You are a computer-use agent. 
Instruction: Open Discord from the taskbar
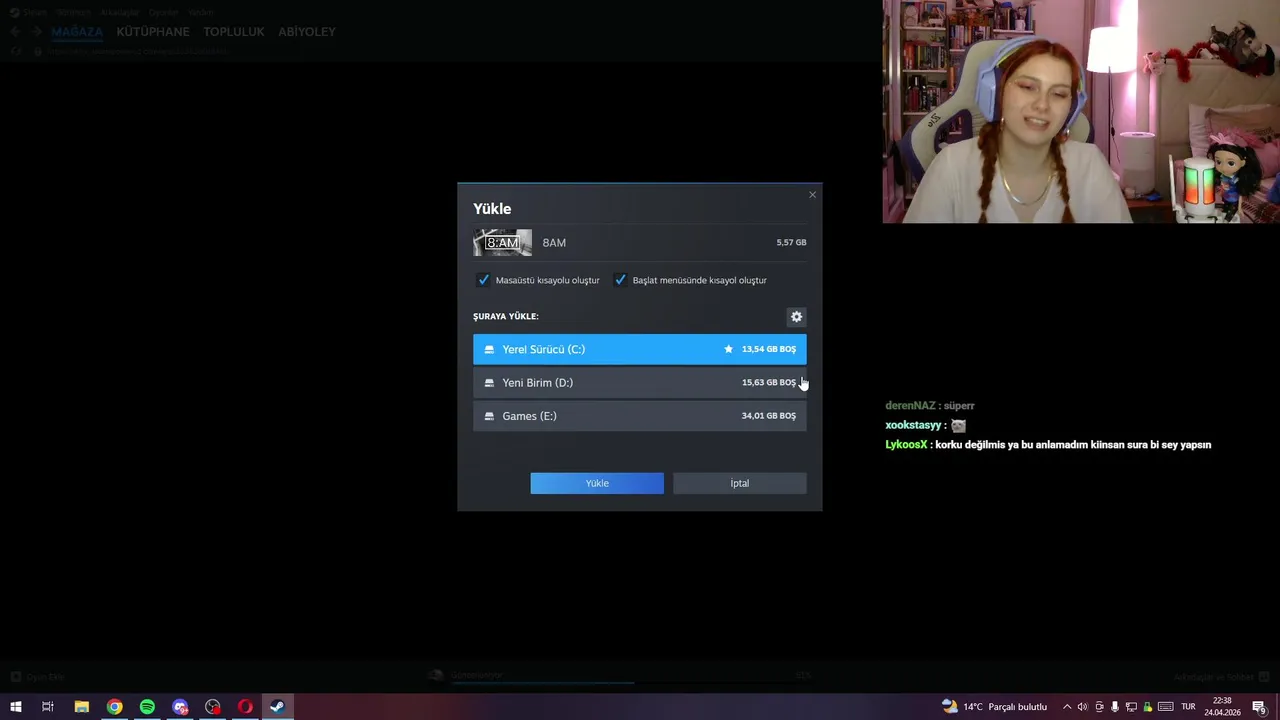(180, 707)
